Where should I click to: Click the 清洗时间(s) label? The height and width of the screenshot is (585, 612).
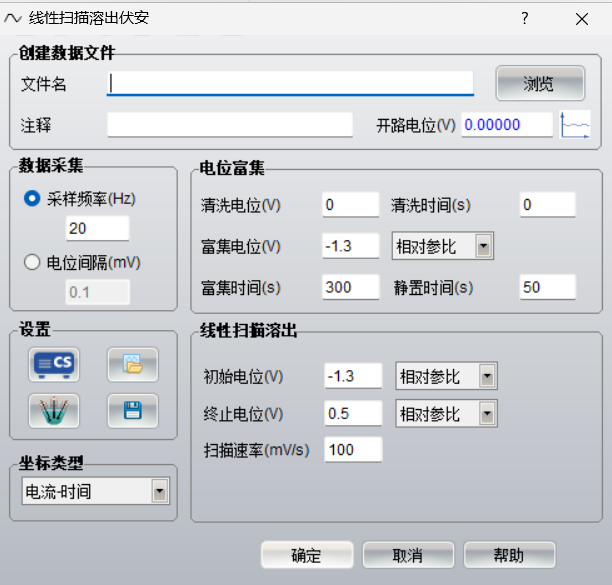(x=431, y=205)
